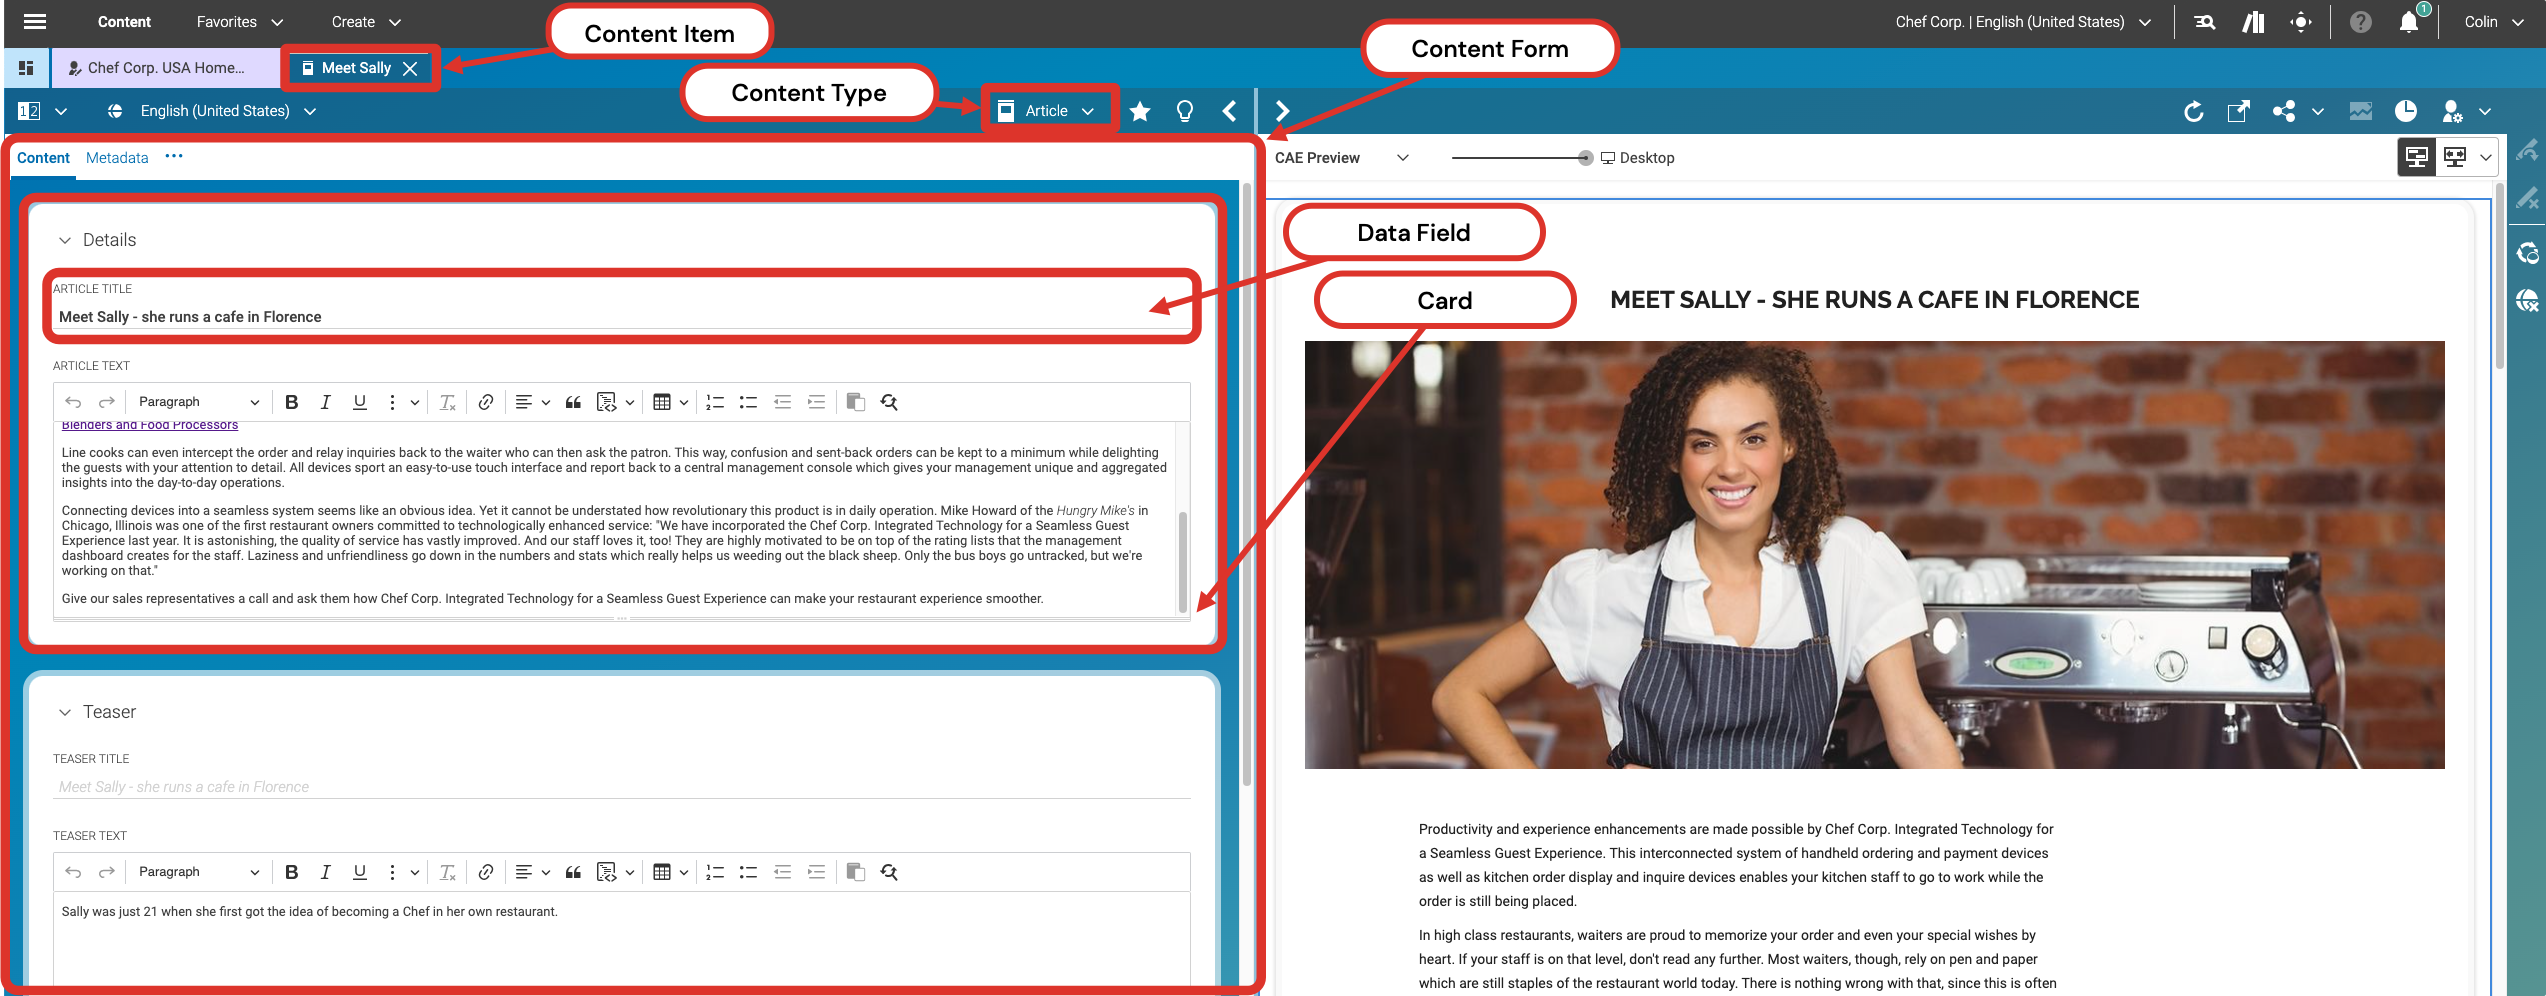The height and width of the screenshot is (996, 2546).
Task: Toggle bold in Article Text toolbar
Action: point(291,402)
